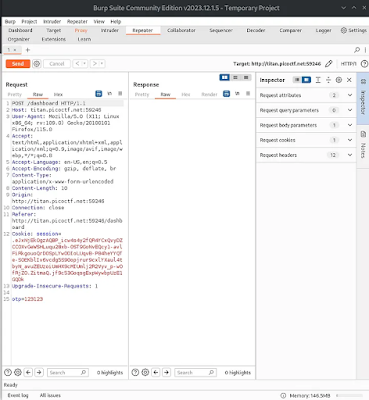Switch to the Intruder tab
Viewport: 369px width, 400px height.
(110, 30)
